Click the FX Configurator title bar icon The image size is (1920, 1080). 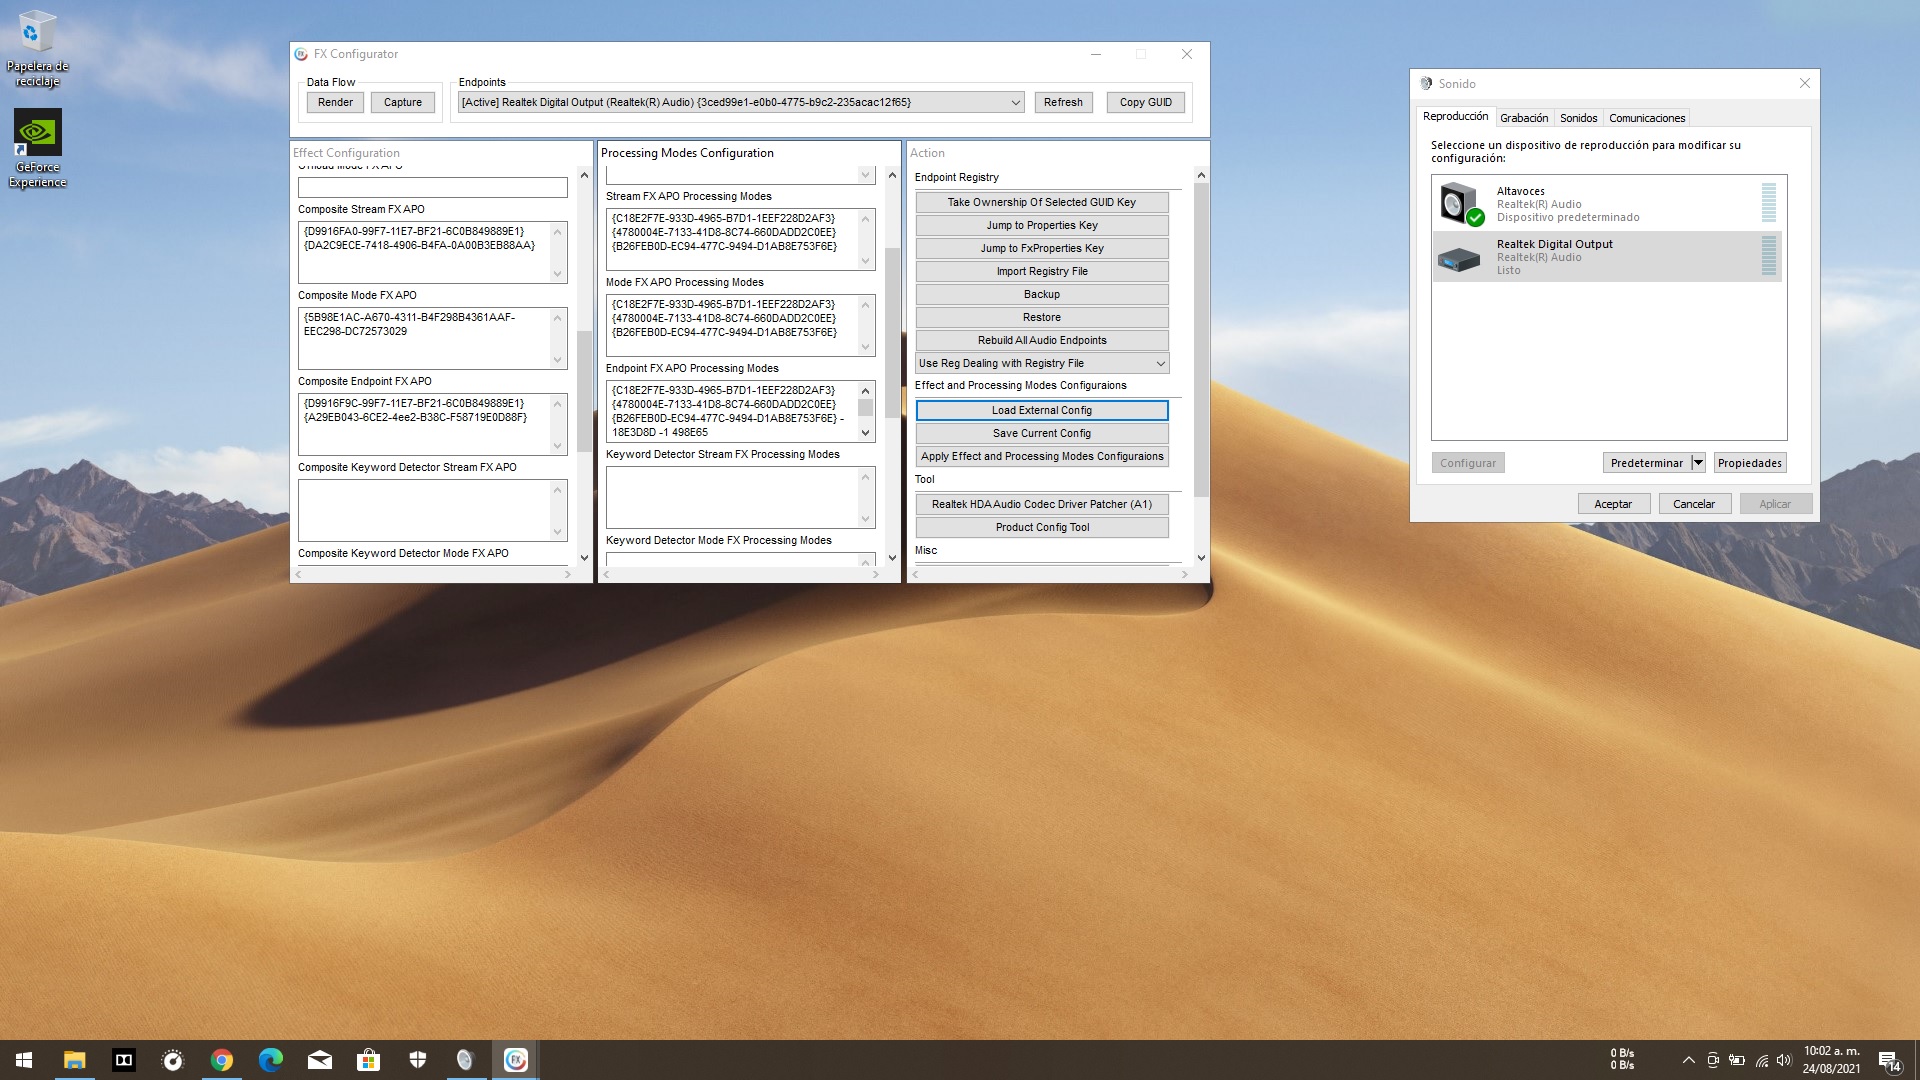point(301,54)
